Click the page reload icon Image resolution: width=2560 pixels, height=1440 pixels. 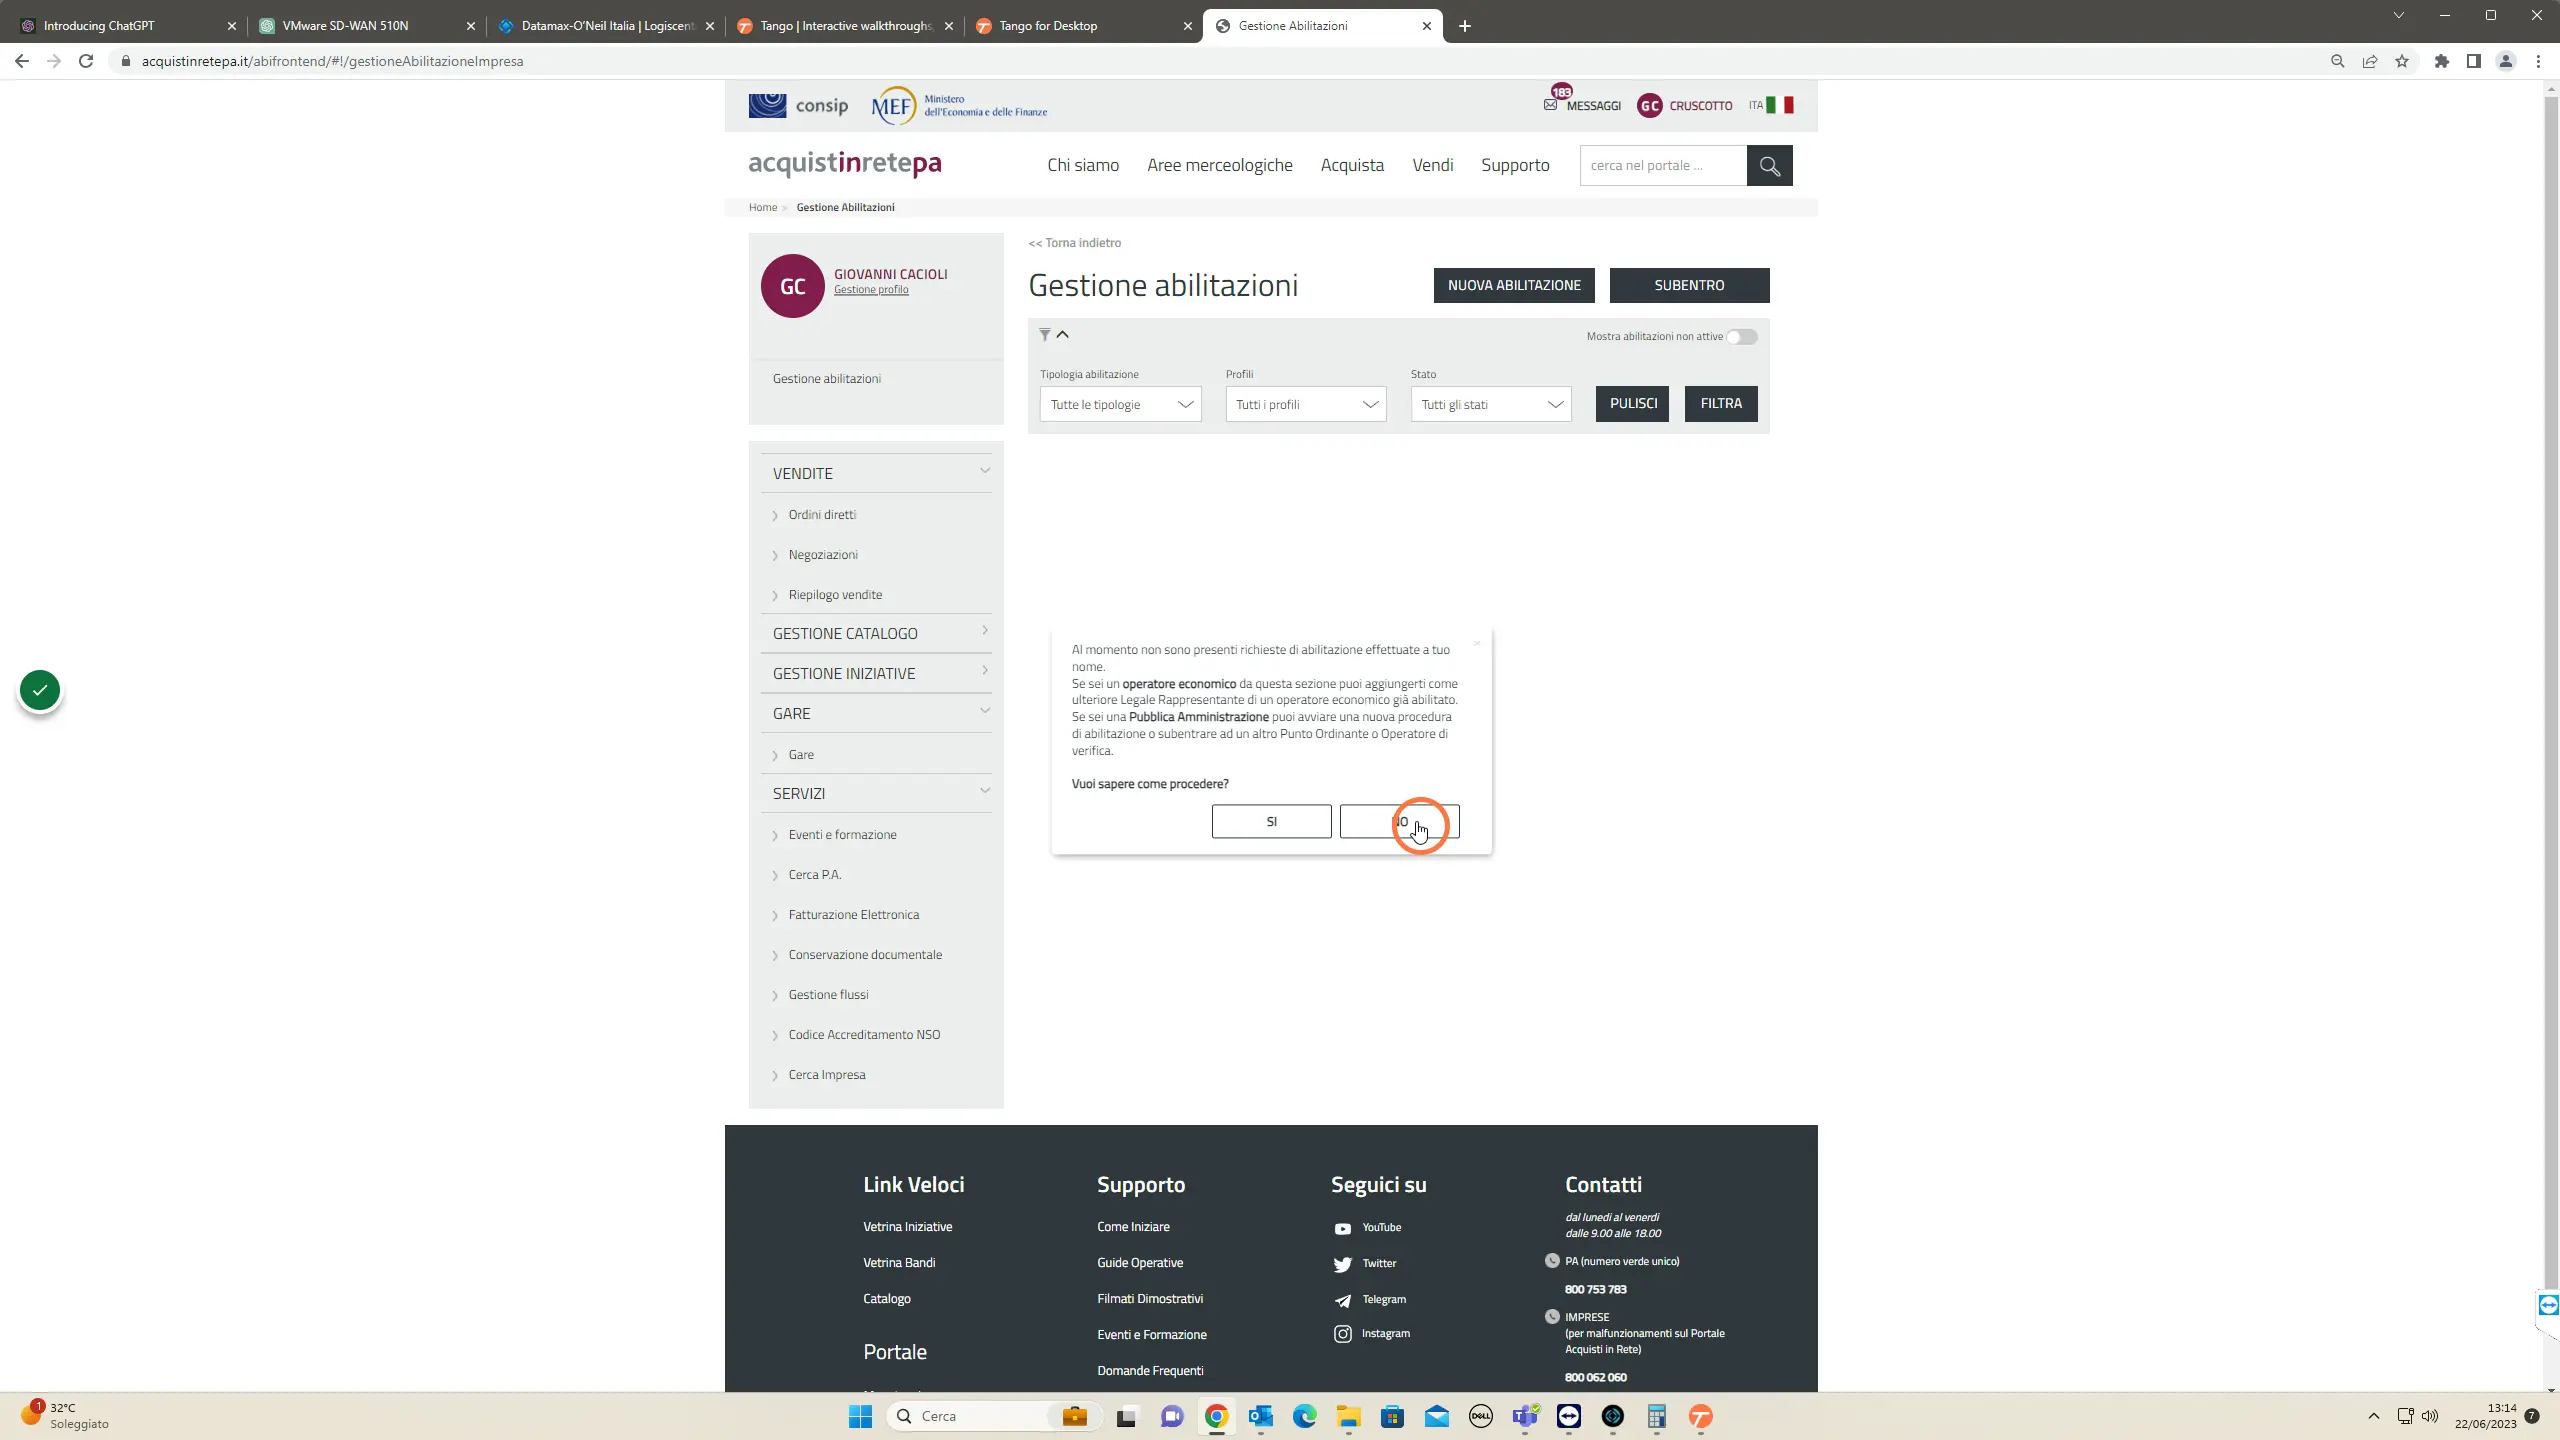[86, 61]
